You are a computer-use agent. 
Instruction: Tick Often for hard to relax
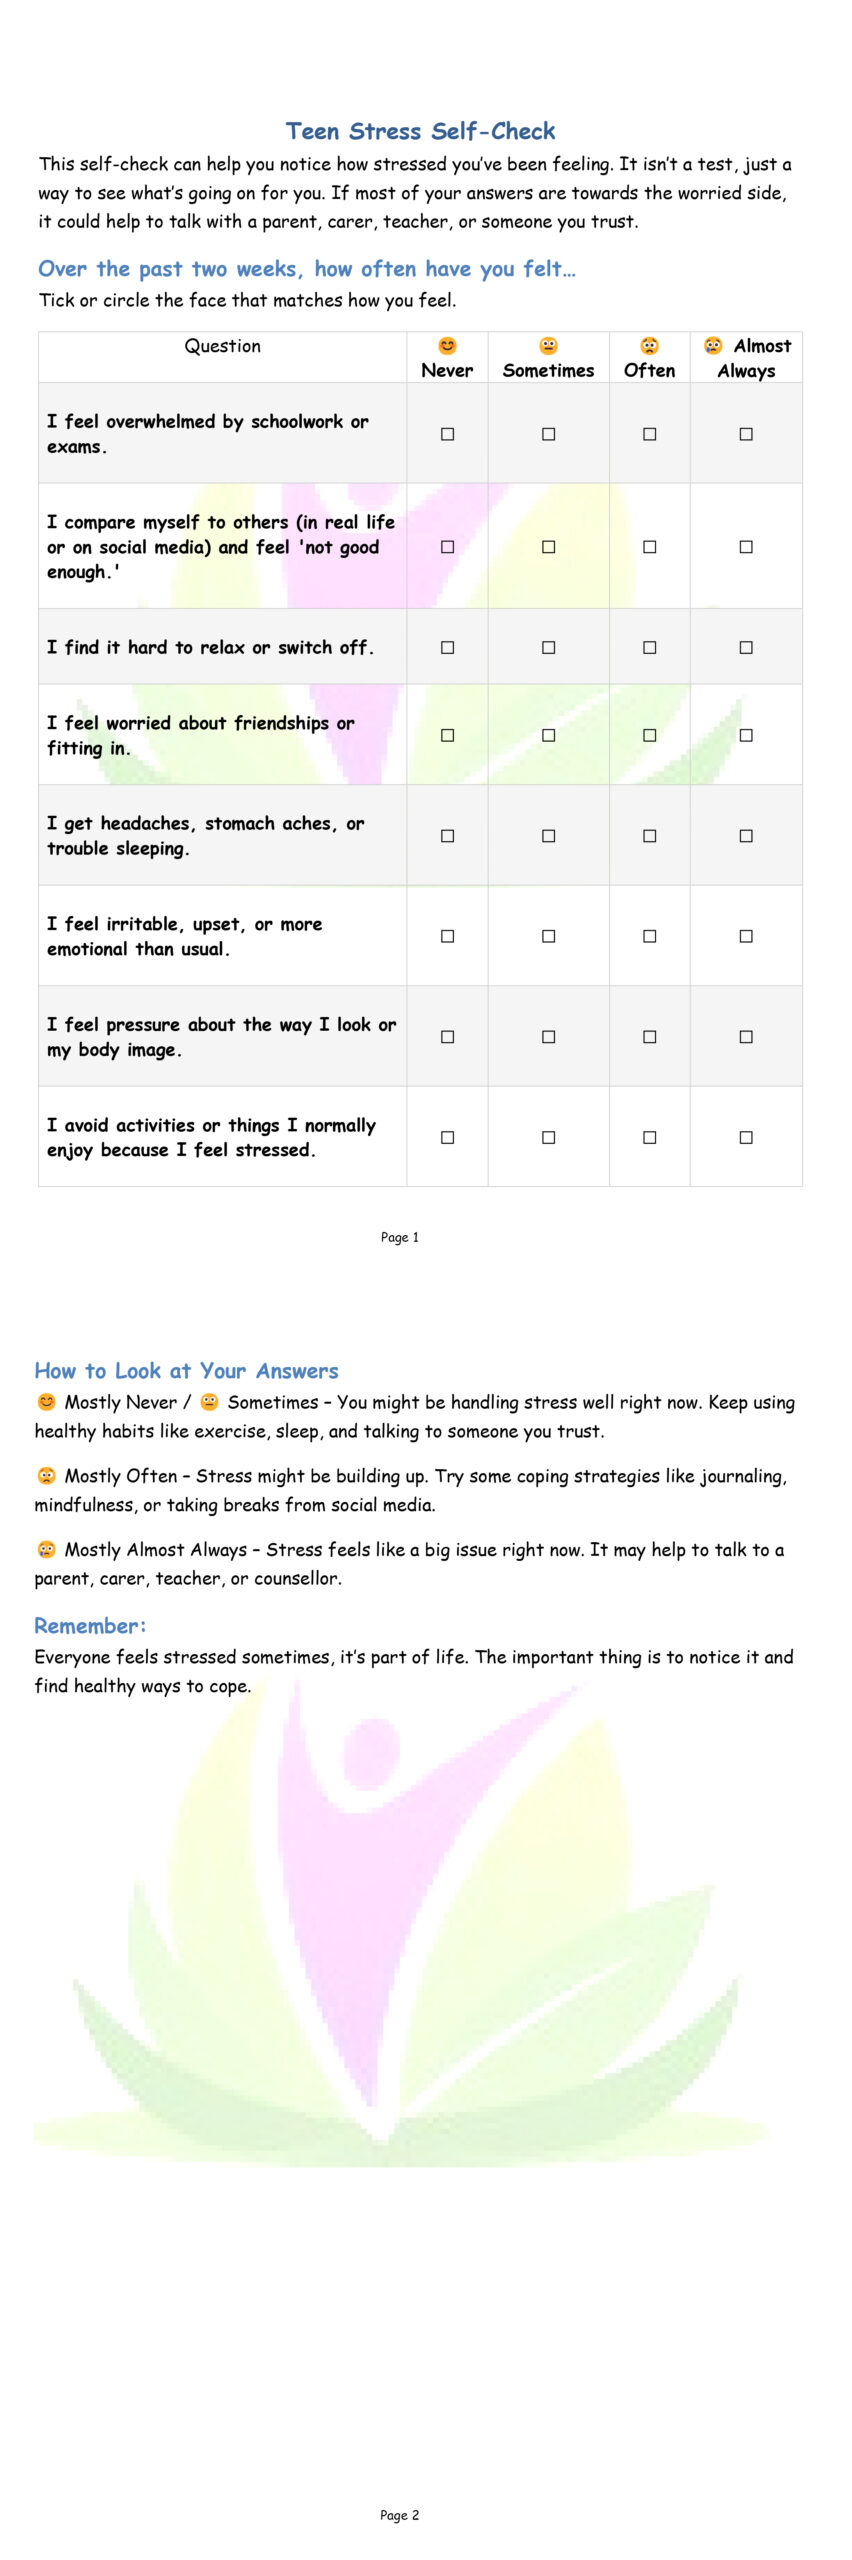pos(649,648)
